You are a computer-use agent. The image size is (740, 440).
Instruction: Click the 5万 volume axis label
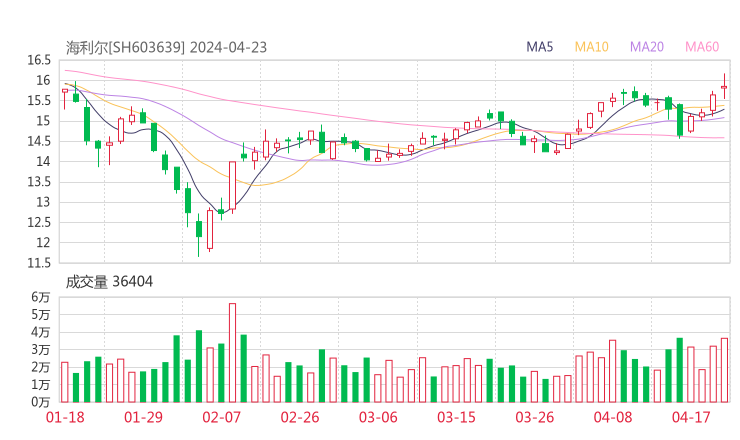(x=41, y=314)
